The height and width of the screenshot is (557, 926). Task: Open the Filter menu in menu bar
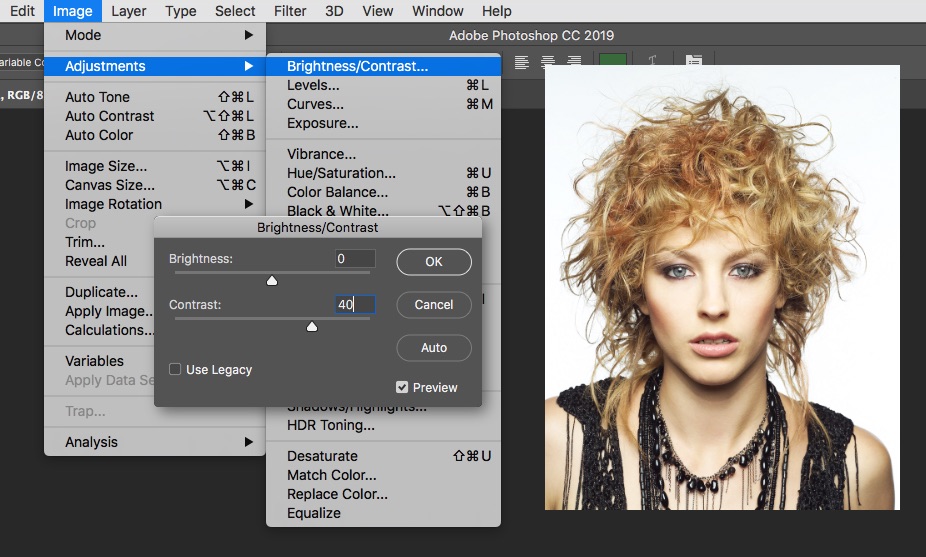pyautogui.click(x=290, y=11)
